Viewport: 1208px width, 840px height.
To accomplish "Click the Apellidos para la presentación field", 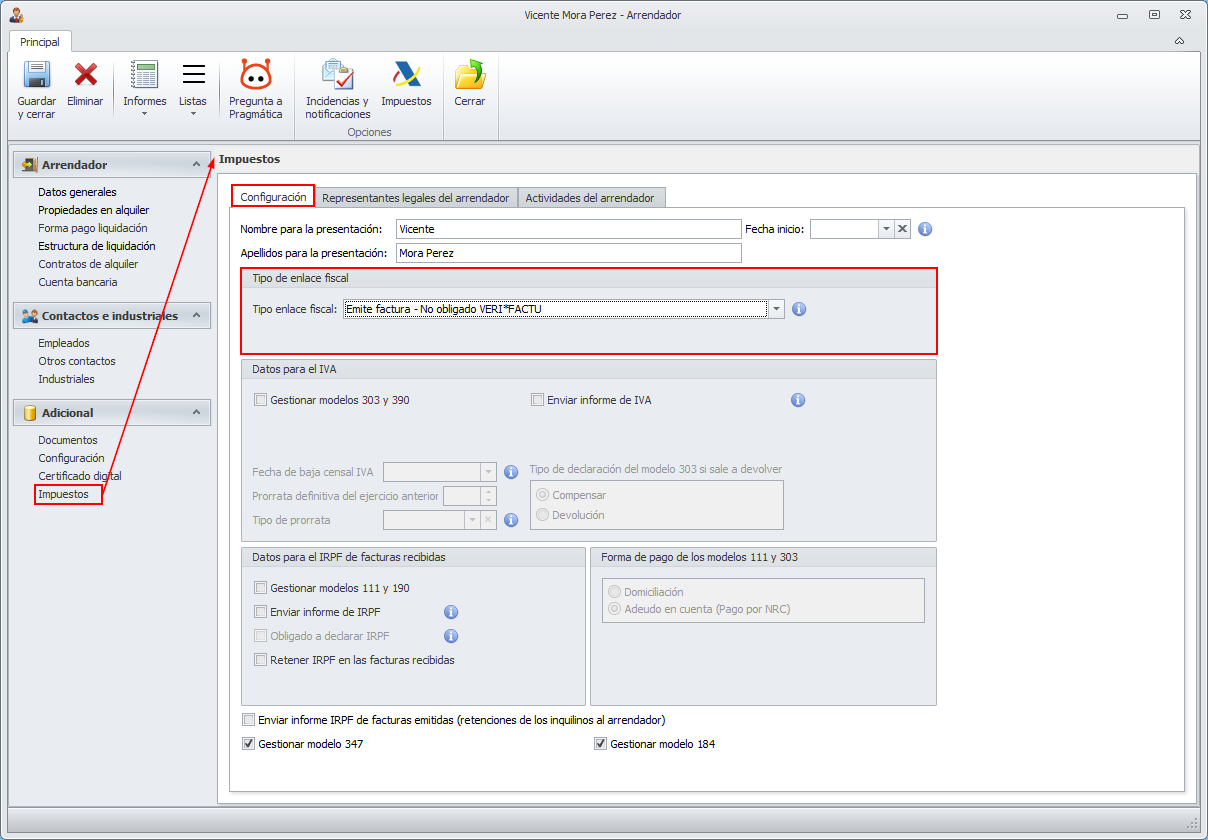I will (x=569, y=253).
